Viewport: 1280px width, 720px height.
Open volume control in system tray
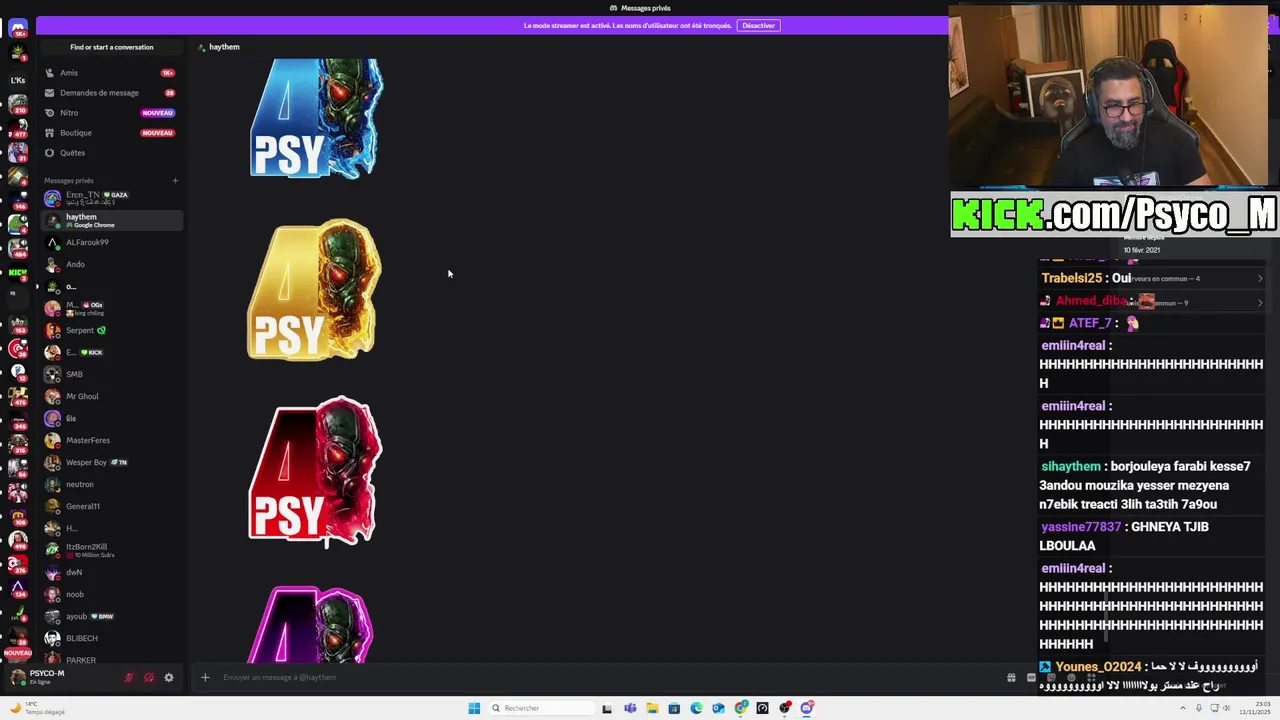[x=1228, y=708]
